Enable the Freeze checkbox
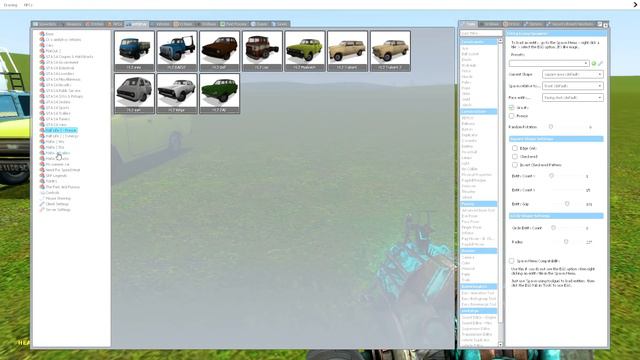The width and height of the screenshot is (640, 360). [511, 116]
